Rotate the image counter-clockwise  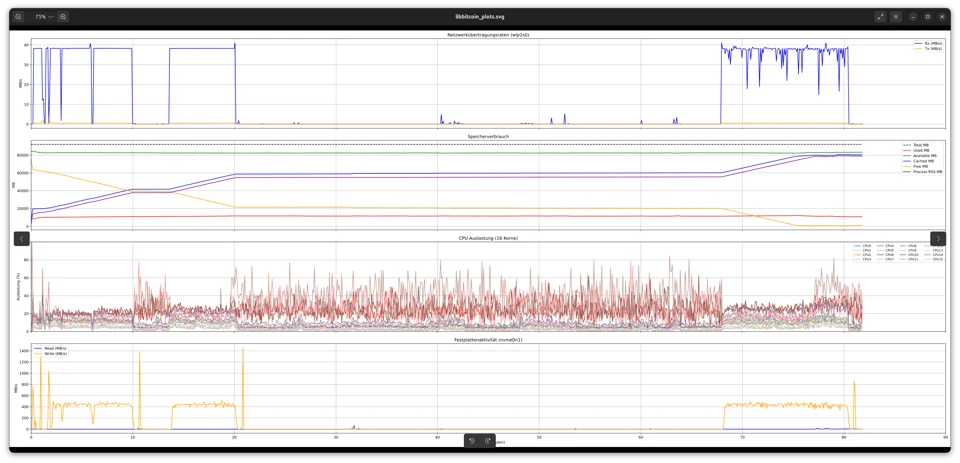tap(472, 440)
